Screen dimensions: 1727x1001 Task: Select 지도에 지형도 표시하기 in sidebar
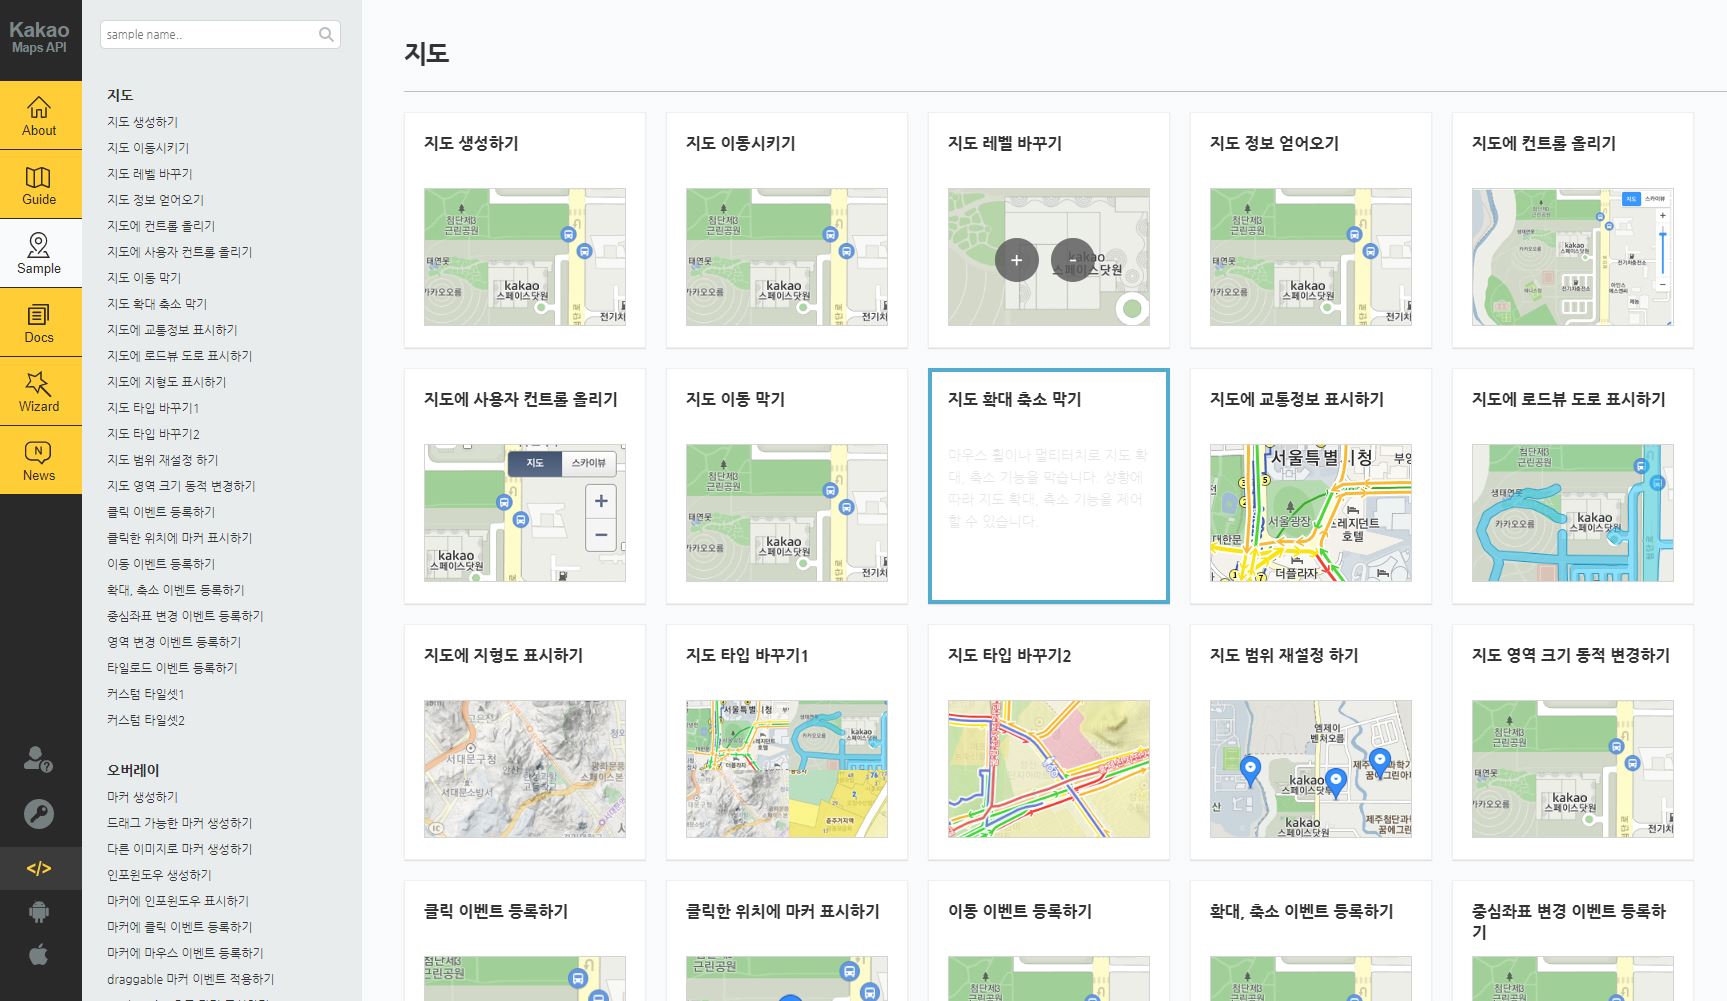pos(167,382)
